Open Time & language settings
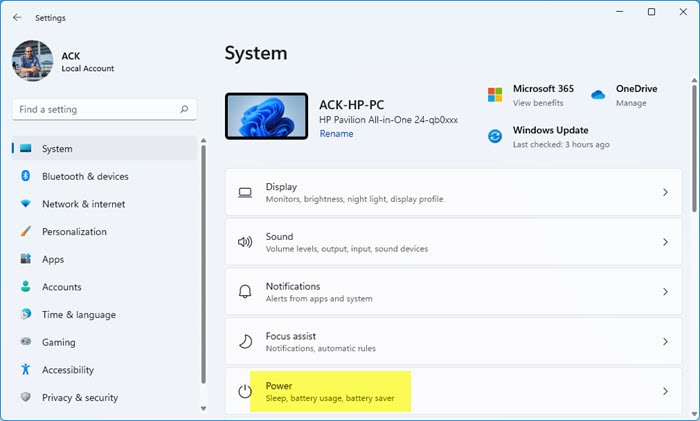The image size is (700, 421). coord(104,315)
